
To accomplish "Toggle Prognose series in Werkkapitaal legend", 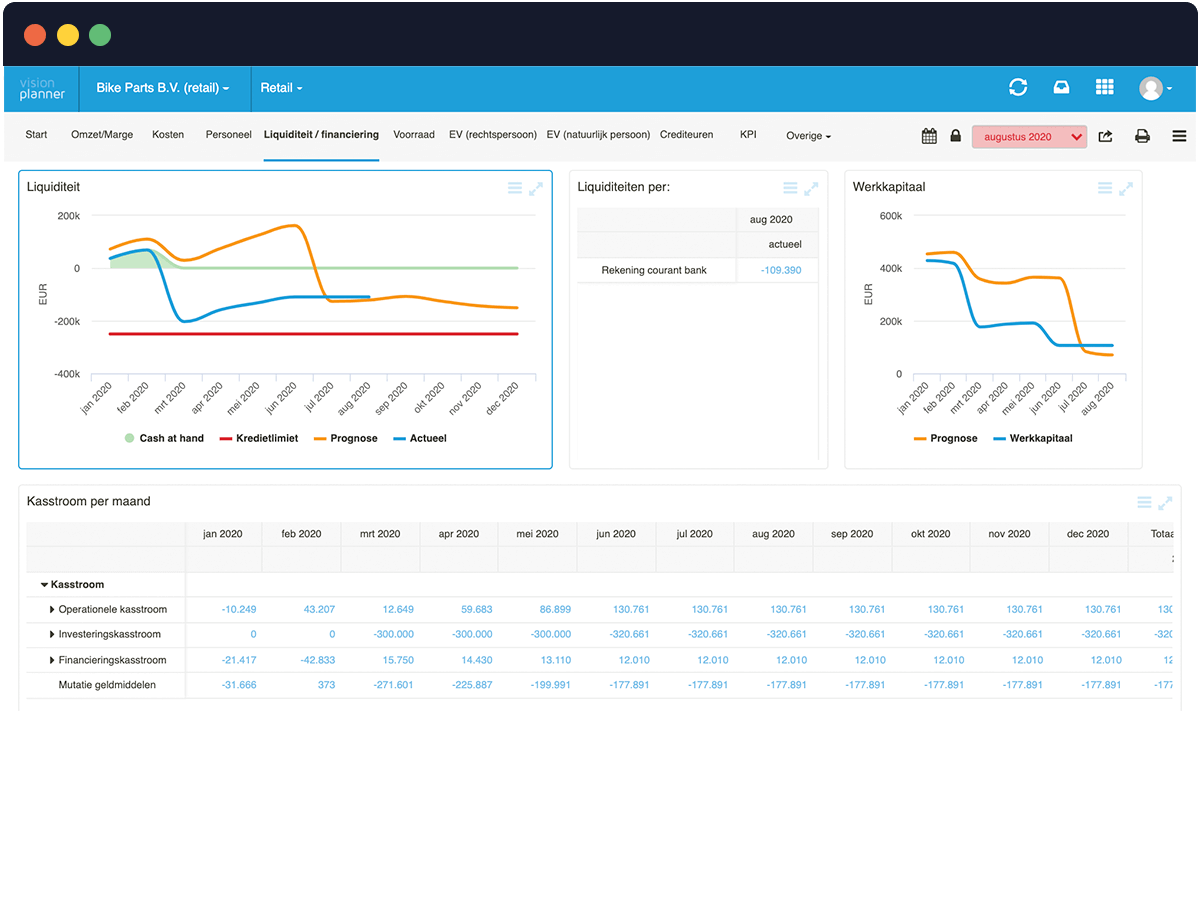I will (x=945, y=438).
